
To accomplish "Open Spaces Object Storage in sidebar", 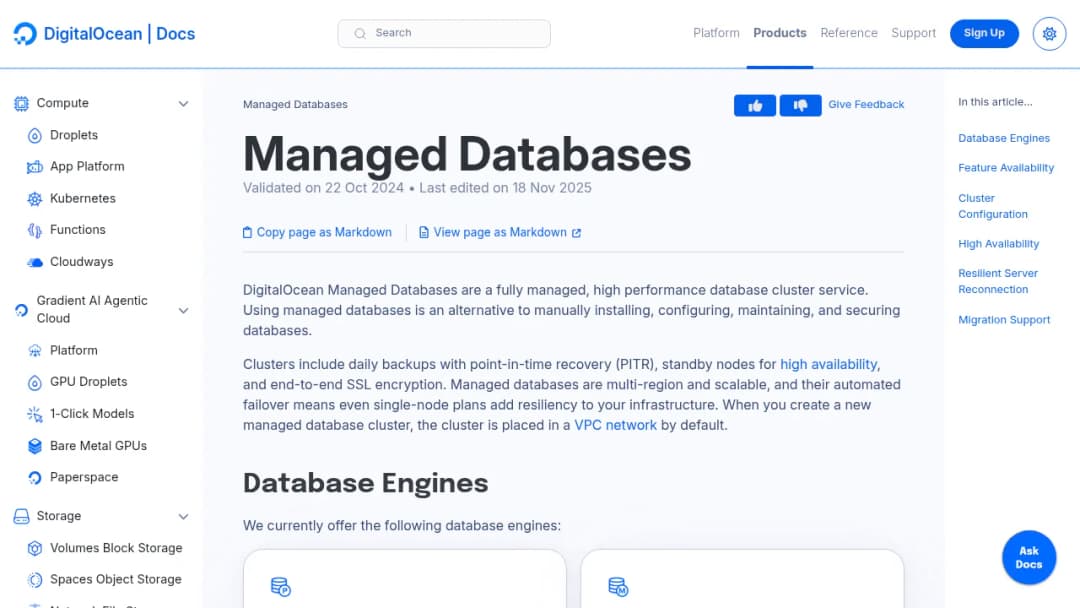I will [115, 580].
